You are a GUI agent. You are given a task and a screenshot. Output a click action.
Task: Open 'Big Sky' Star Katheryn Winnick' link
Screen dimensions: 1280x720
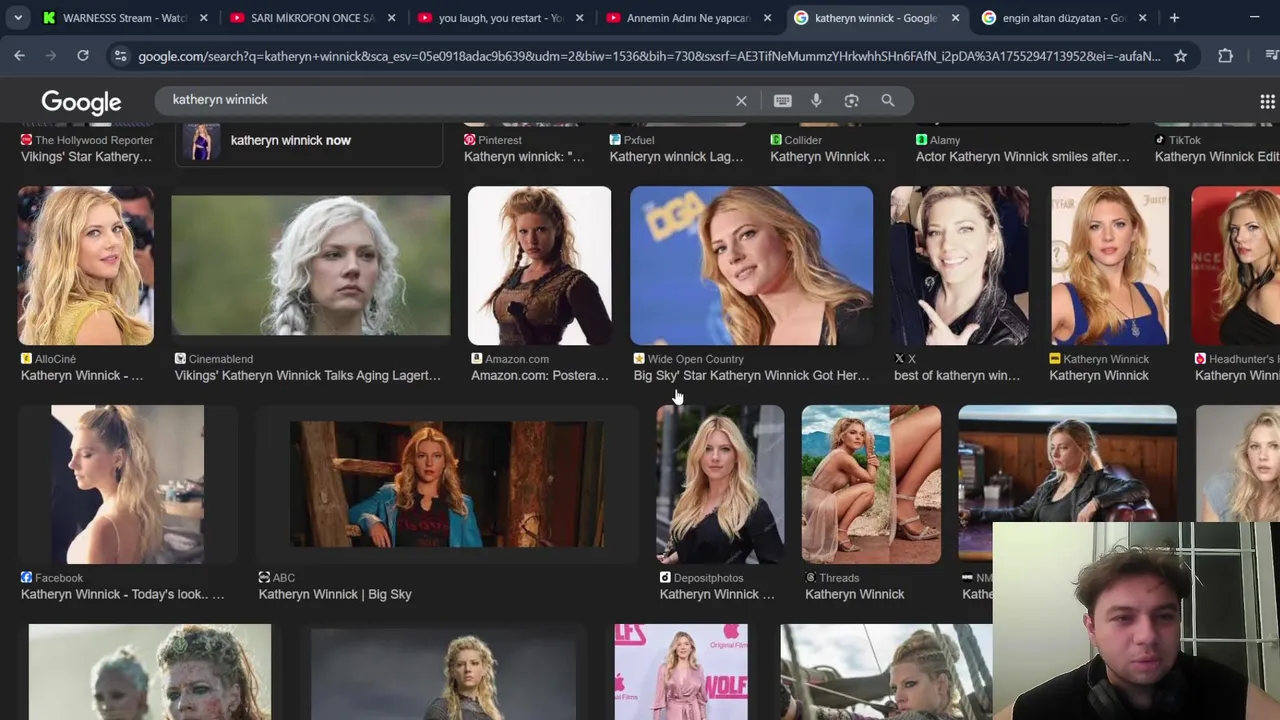751,375
